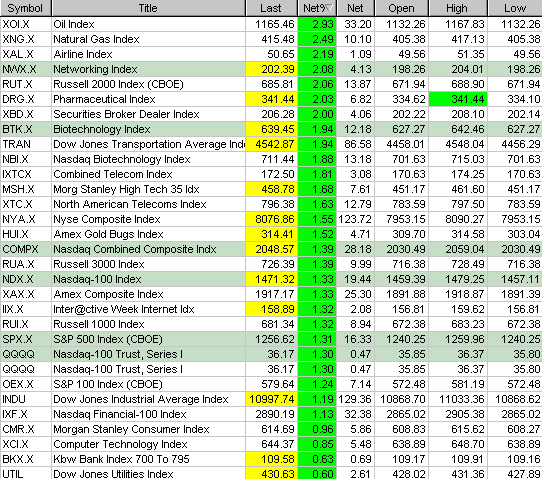The image size is (542, 479).
Task: Select the BTK.X symbol cell
Action: [26, 129]
